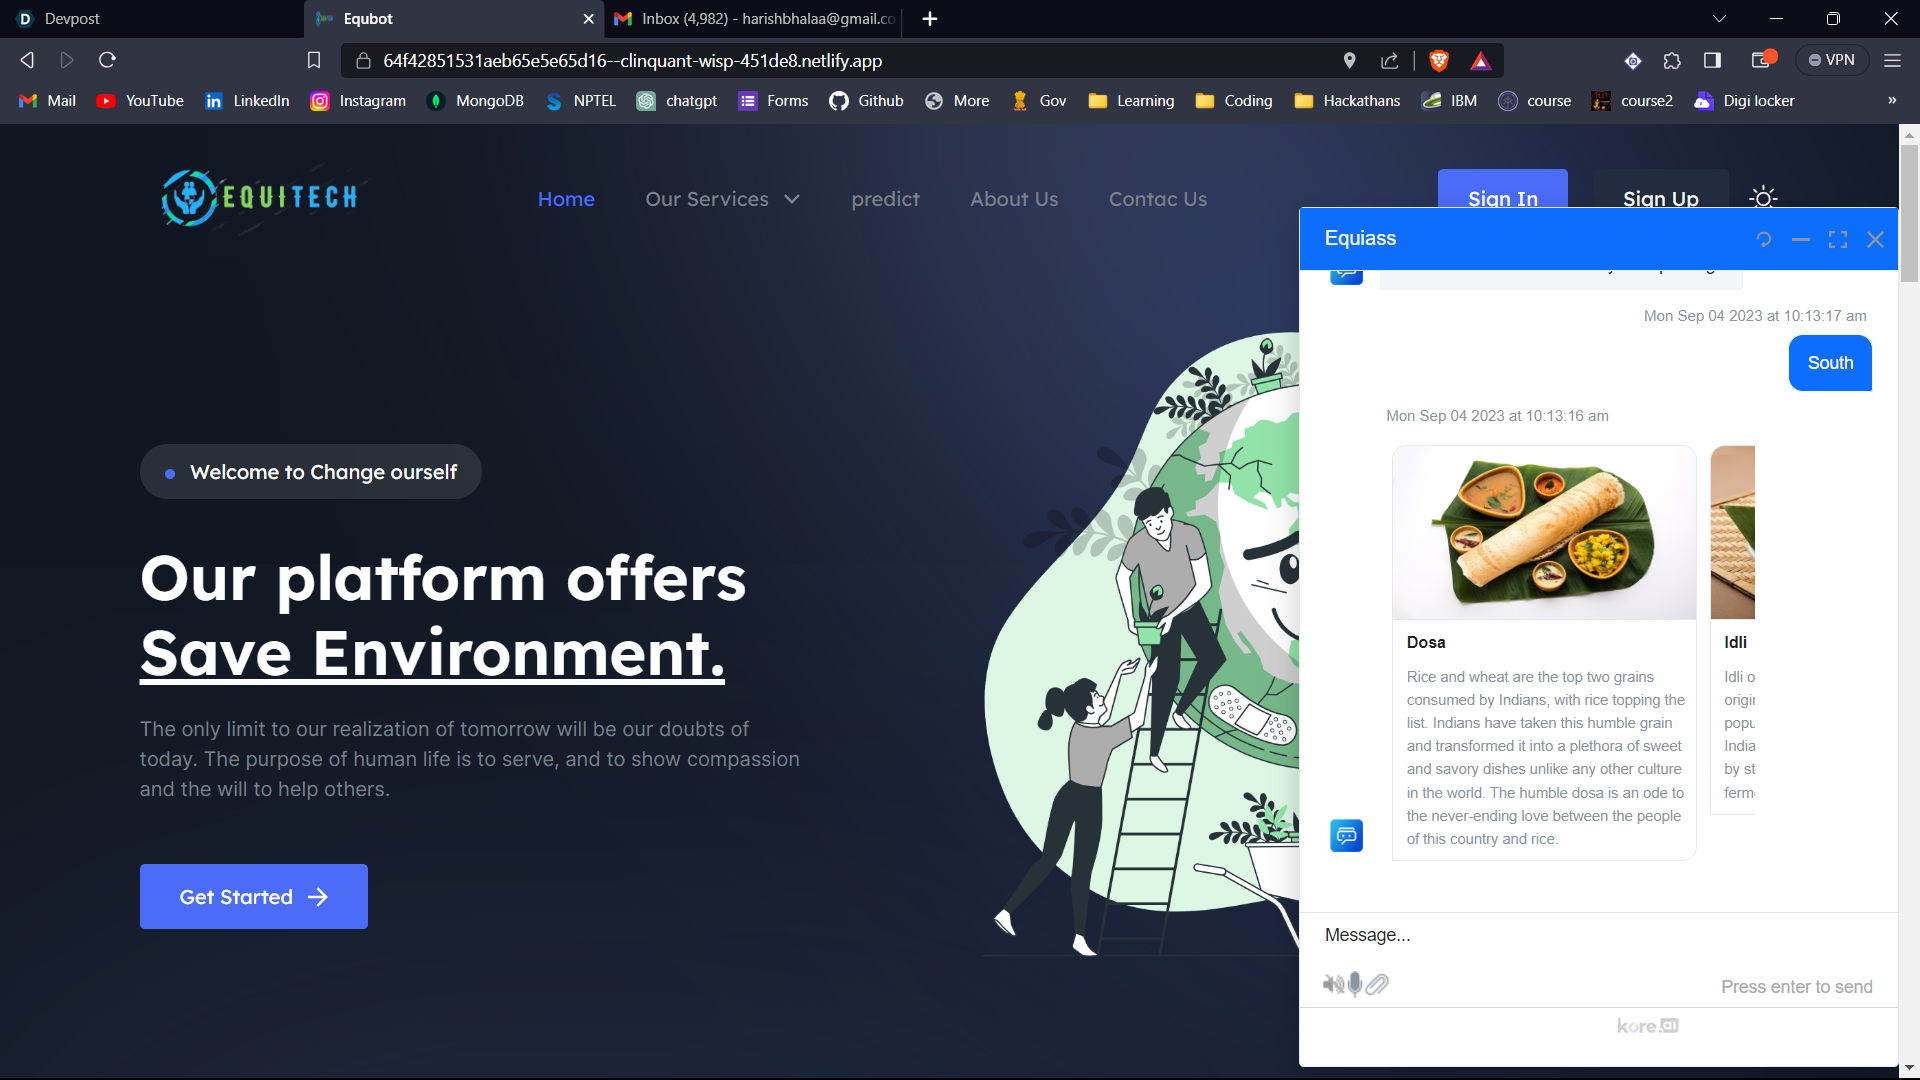This screenshot has width=1920, height=1080.
Task: Open the tab search dropdown arrow
Action: tap(1719, 19)
